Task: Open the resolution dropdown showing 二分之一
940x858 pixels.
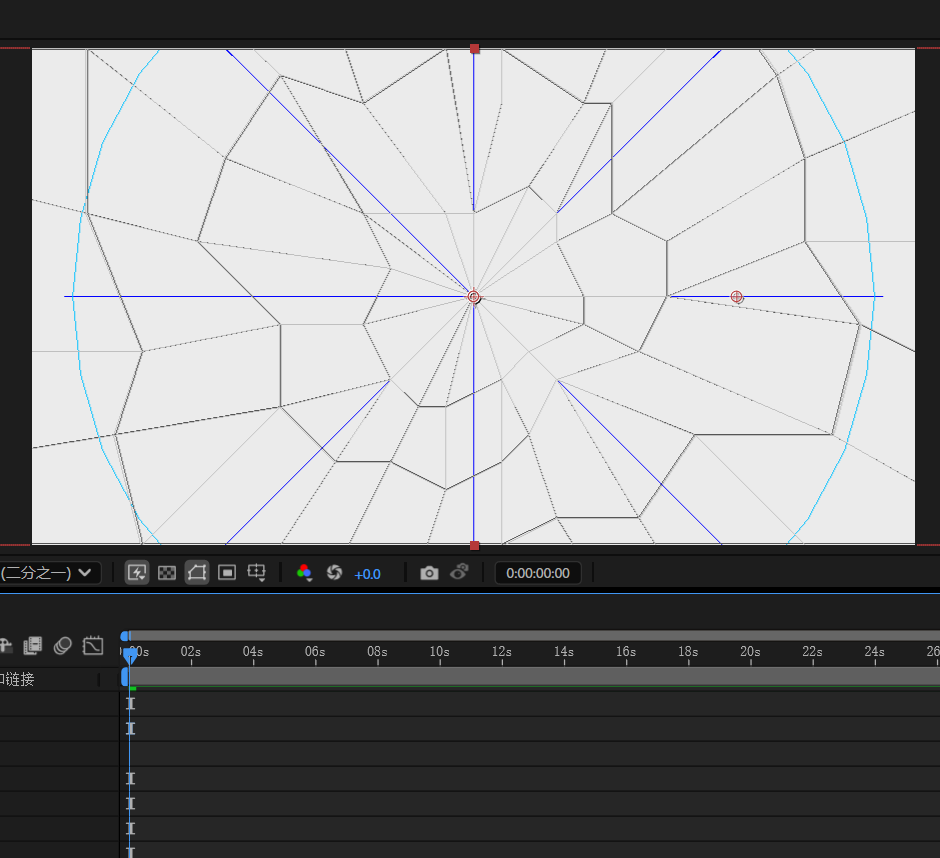Action: pyautogui.click(x=48, y=573)
